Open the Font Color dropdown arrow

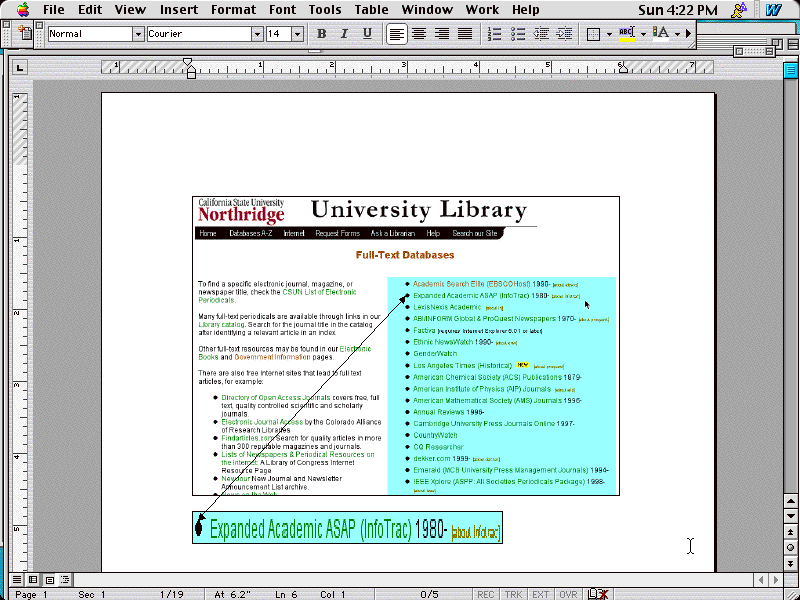[x=677, y=35]
